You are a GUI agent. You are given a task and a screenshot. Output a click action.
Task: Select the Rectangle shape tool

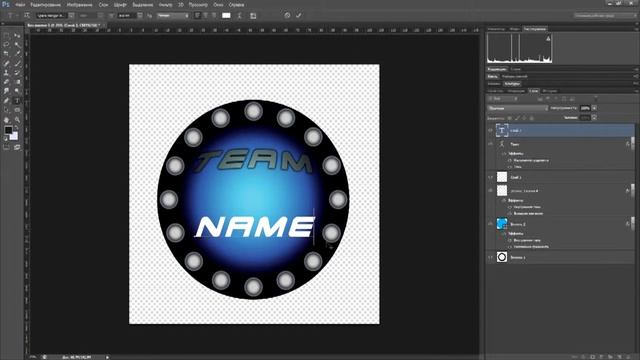coord(17,110)
